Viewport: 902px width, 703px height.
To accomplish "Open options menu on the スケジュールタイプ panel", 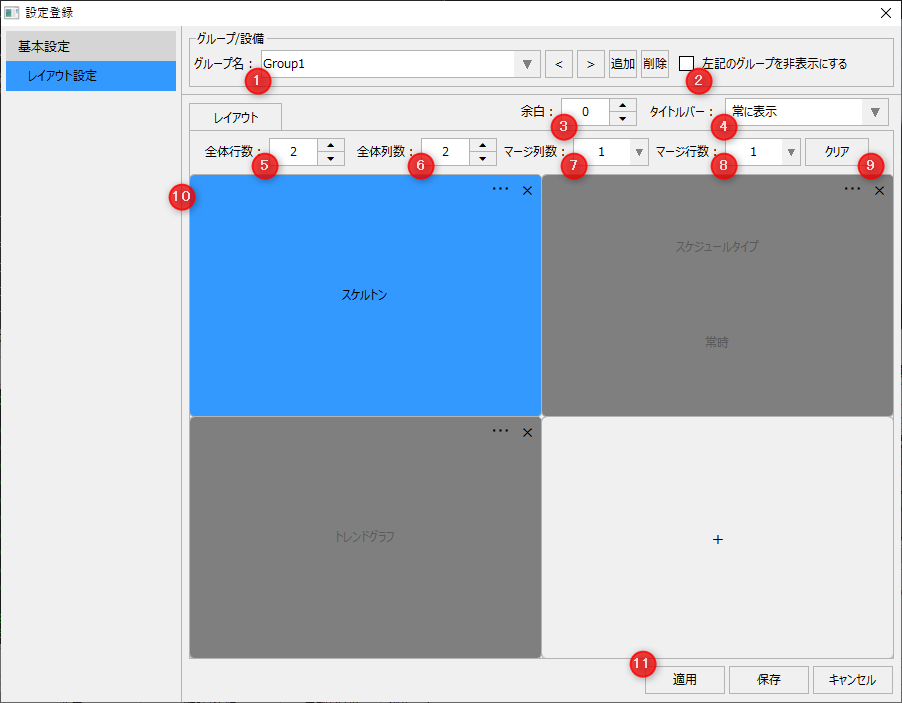I will click(x=851, y=189).
